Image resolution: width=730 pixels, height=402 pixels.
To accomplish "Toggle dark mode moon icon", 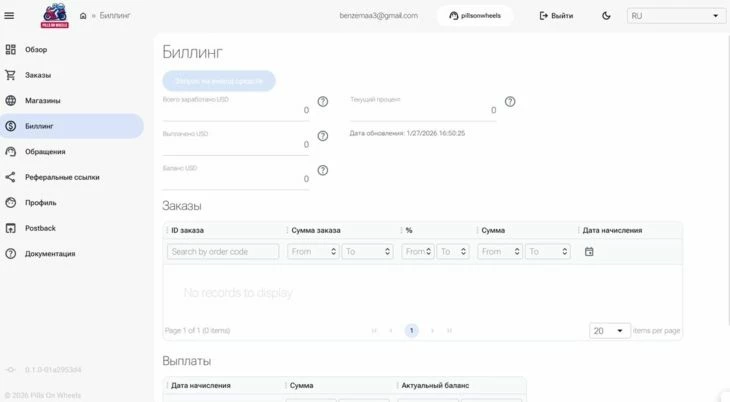I will (x=607, y=15).
